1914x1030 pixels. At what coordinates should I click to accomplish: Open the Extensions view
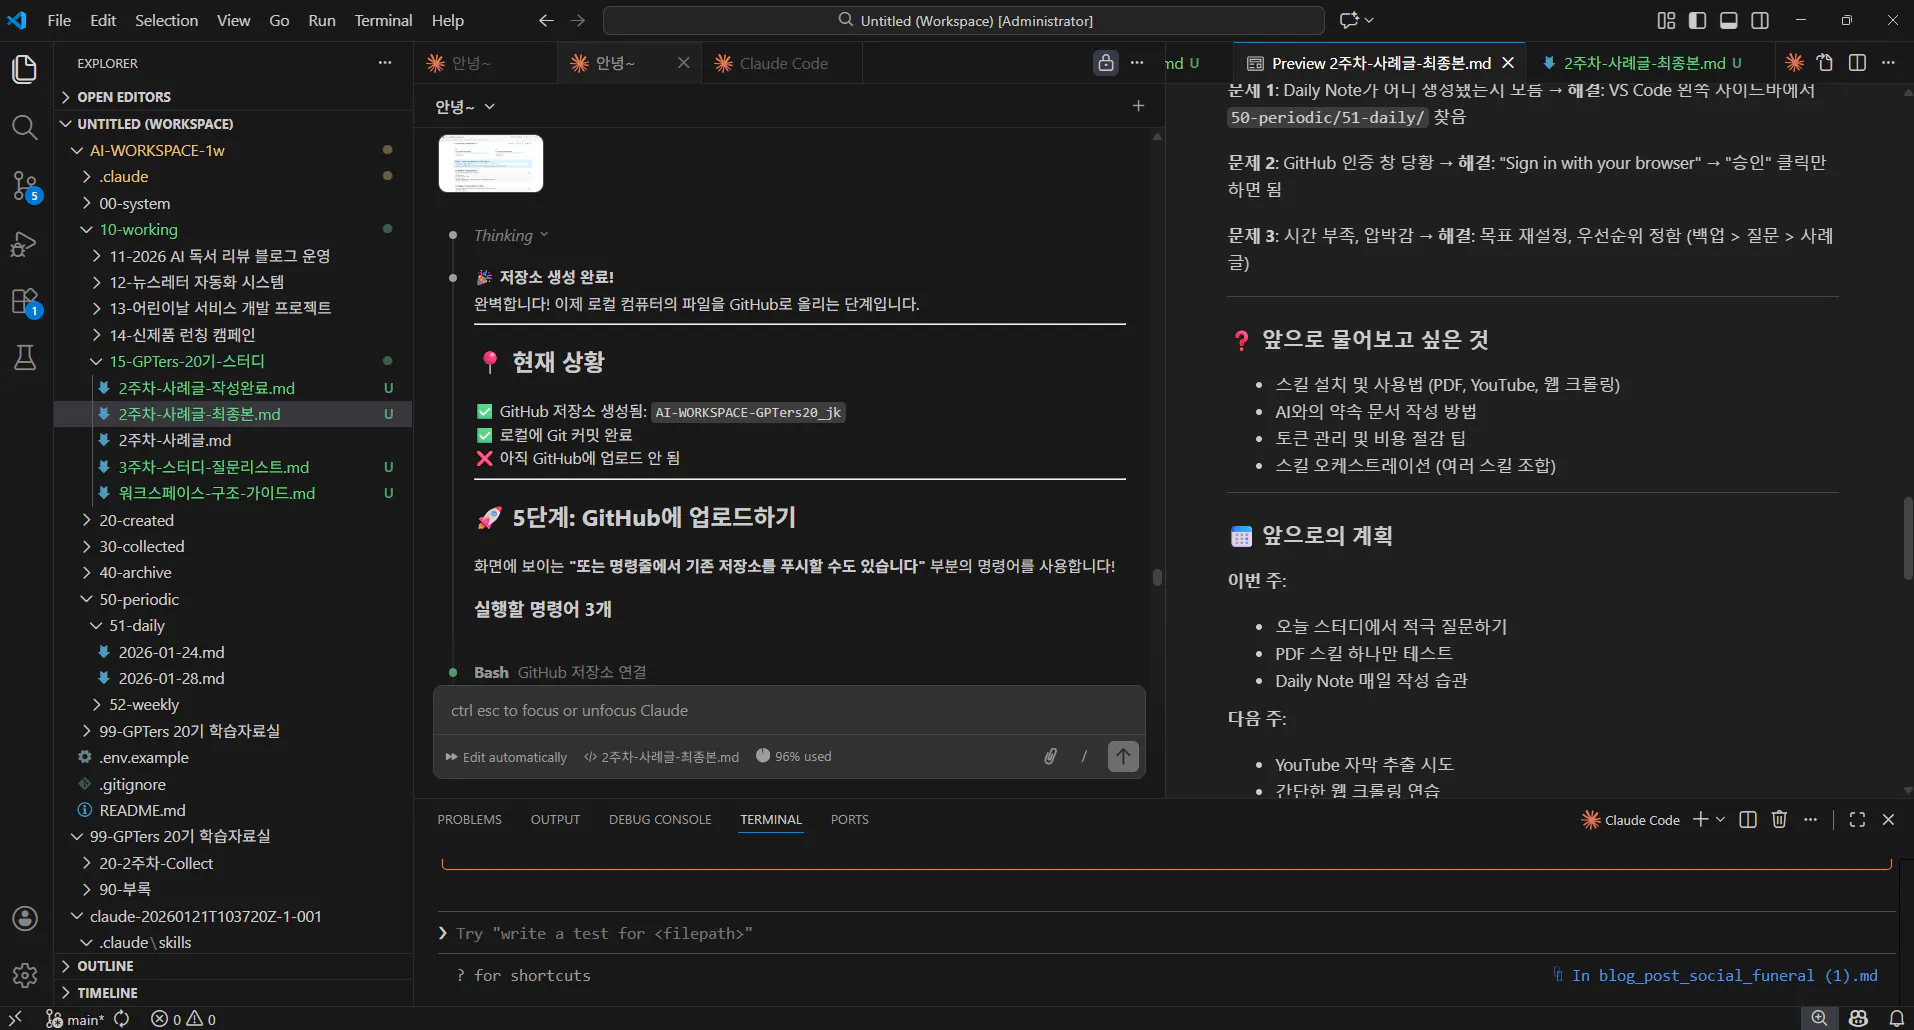point(25,301)
